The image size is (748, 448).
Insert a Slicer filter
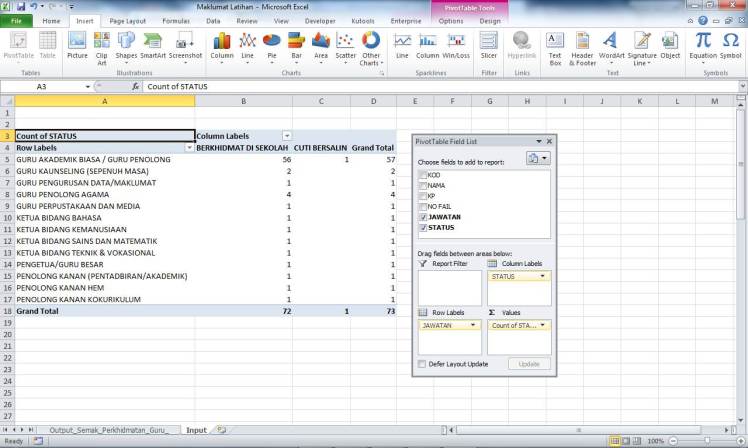coord(488,46)
